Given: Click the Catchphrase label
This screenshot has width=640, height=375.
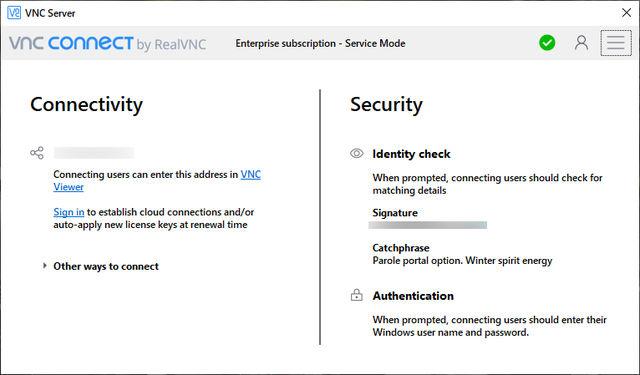Looking at the screenshot, I should pyautogui.click(x=400, y=248).
